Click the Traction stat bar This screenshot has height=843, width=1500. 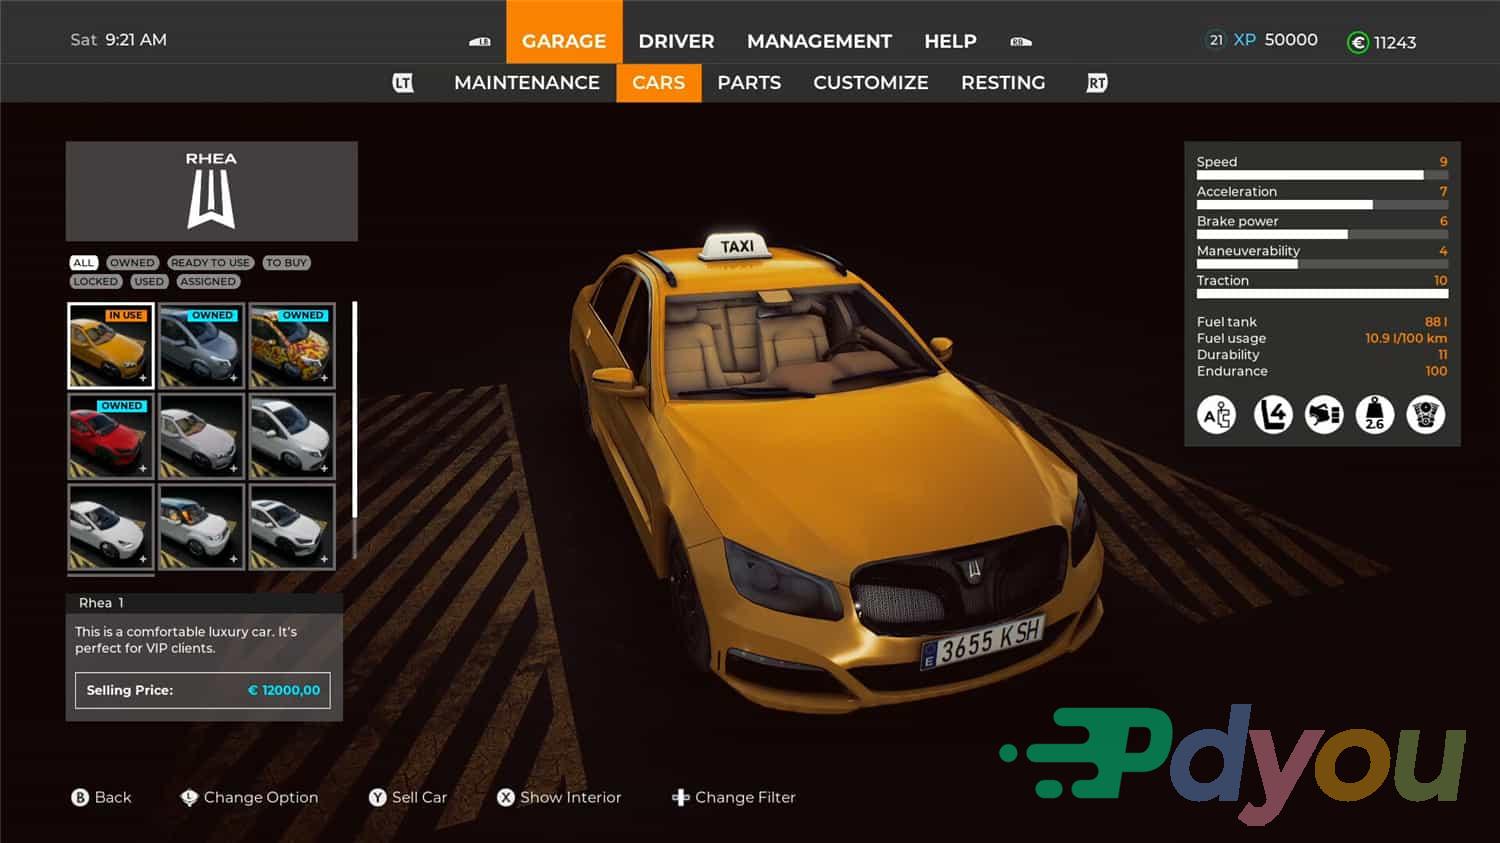click(x=1322, y=294)
